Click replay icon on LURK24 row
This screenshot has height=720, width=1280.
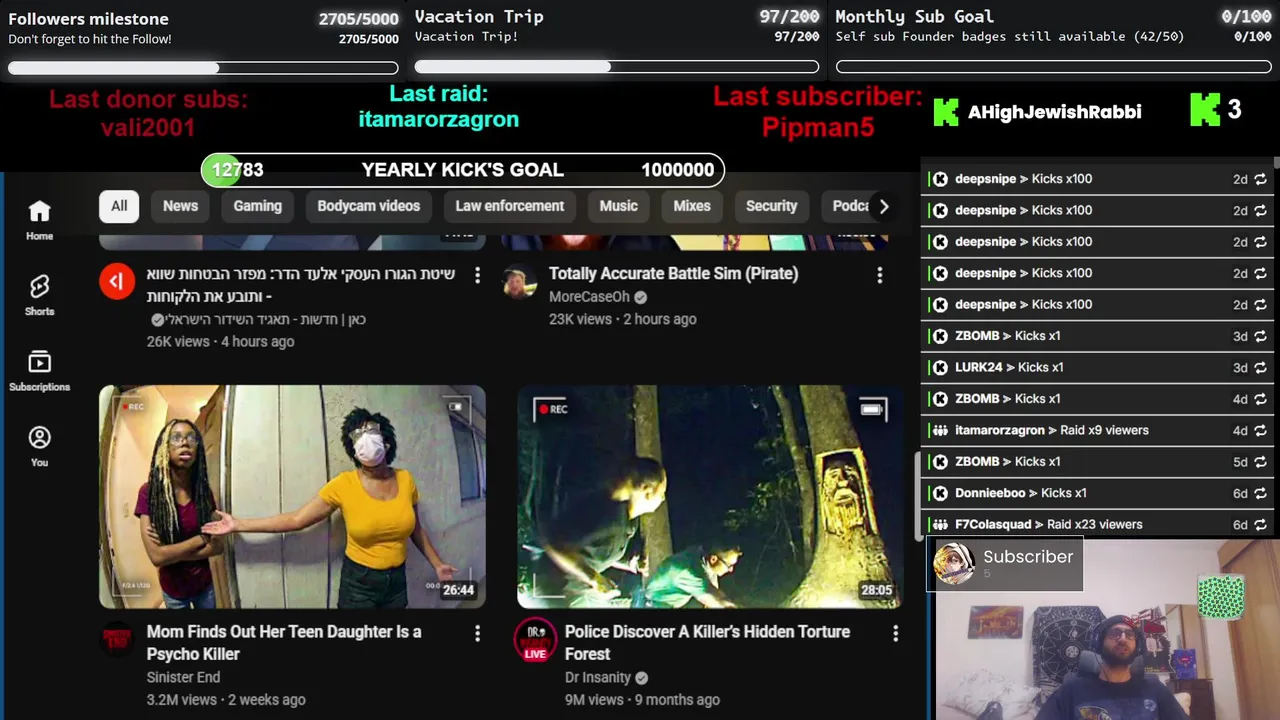pyautogui.click(x=1260, y=367)
